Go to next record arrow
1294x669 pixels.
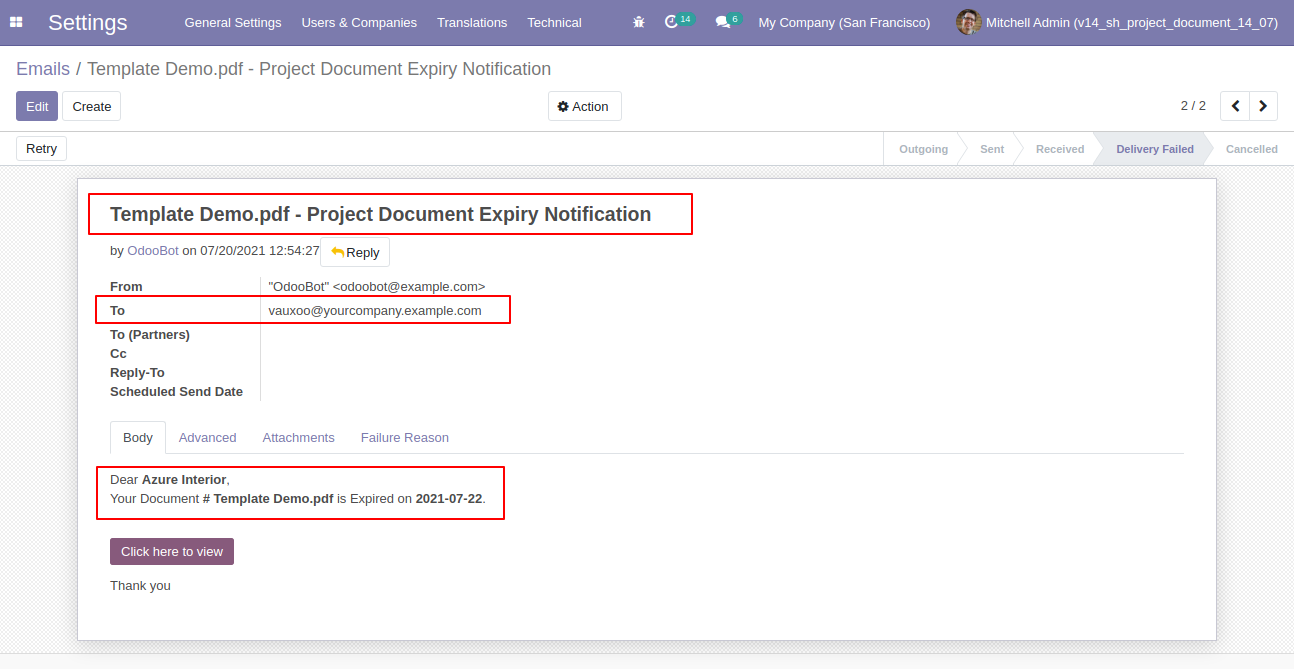coord(1264,106)
